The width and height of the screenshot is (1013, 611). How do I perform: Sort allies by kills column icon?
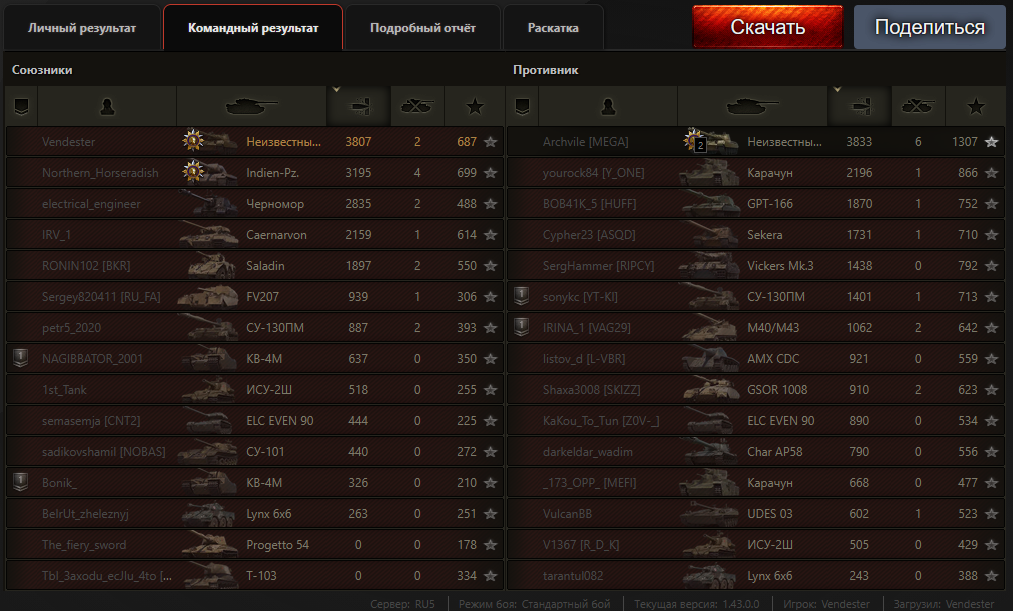417,107
